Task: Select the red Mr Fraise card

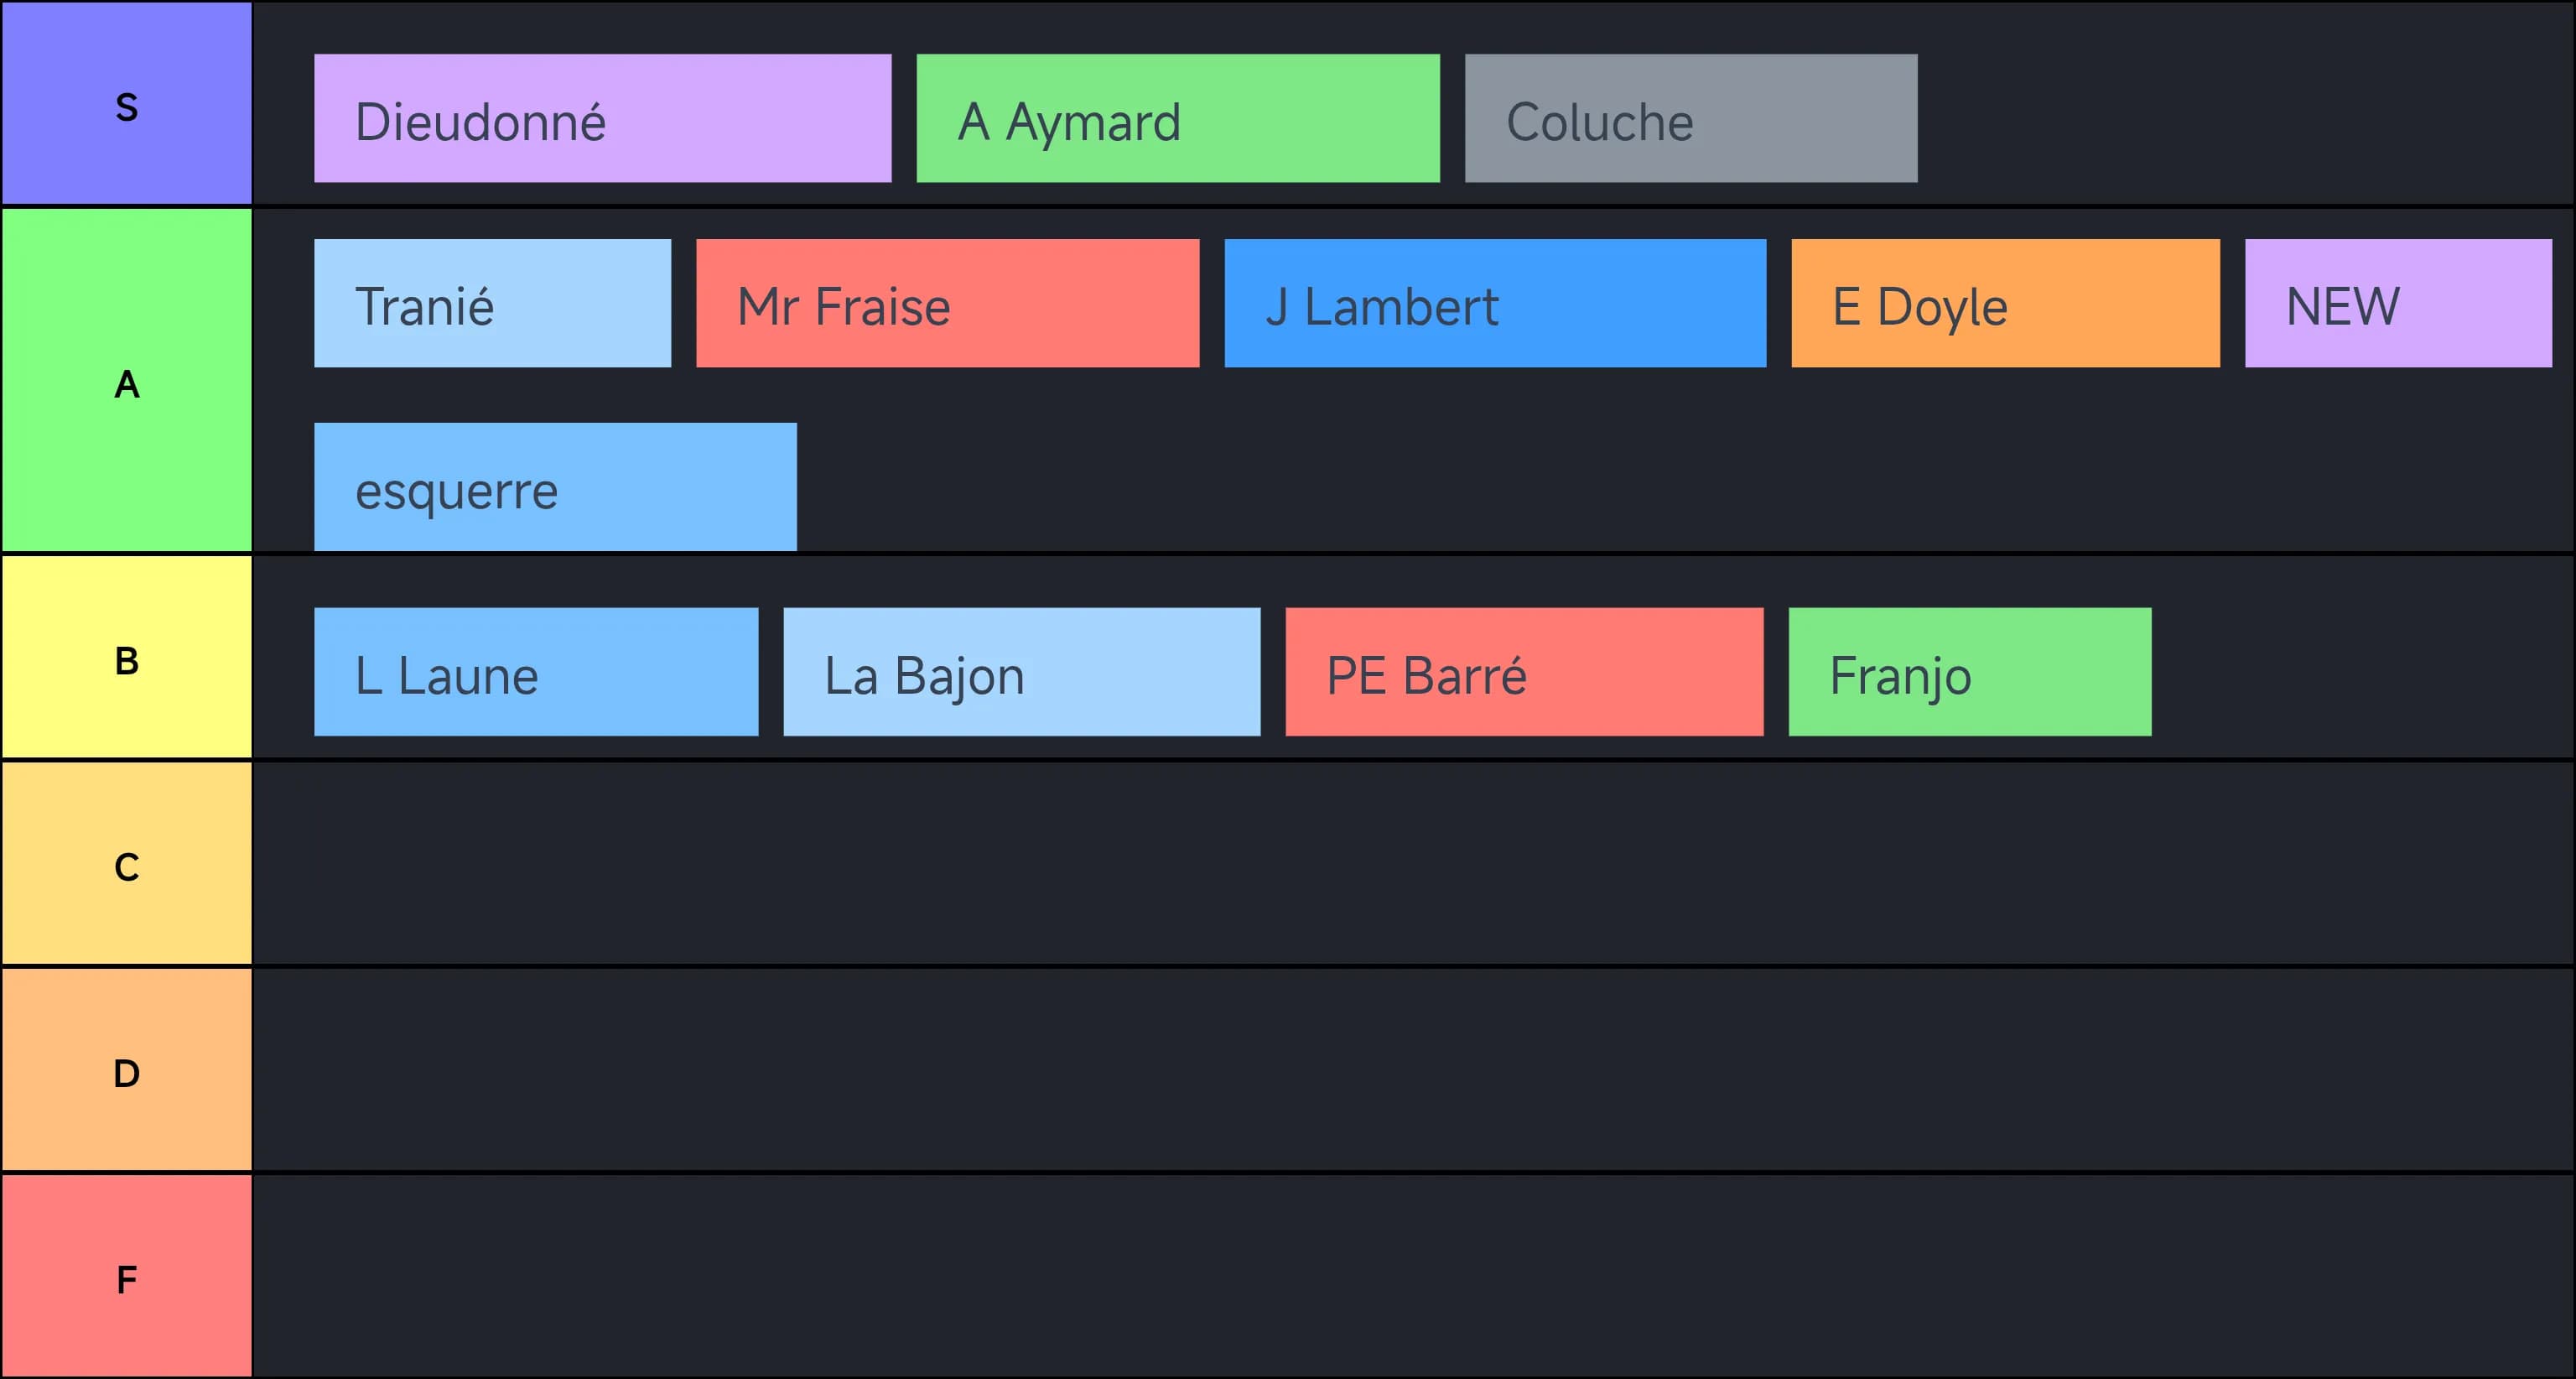Action: [x=947, y=303]
